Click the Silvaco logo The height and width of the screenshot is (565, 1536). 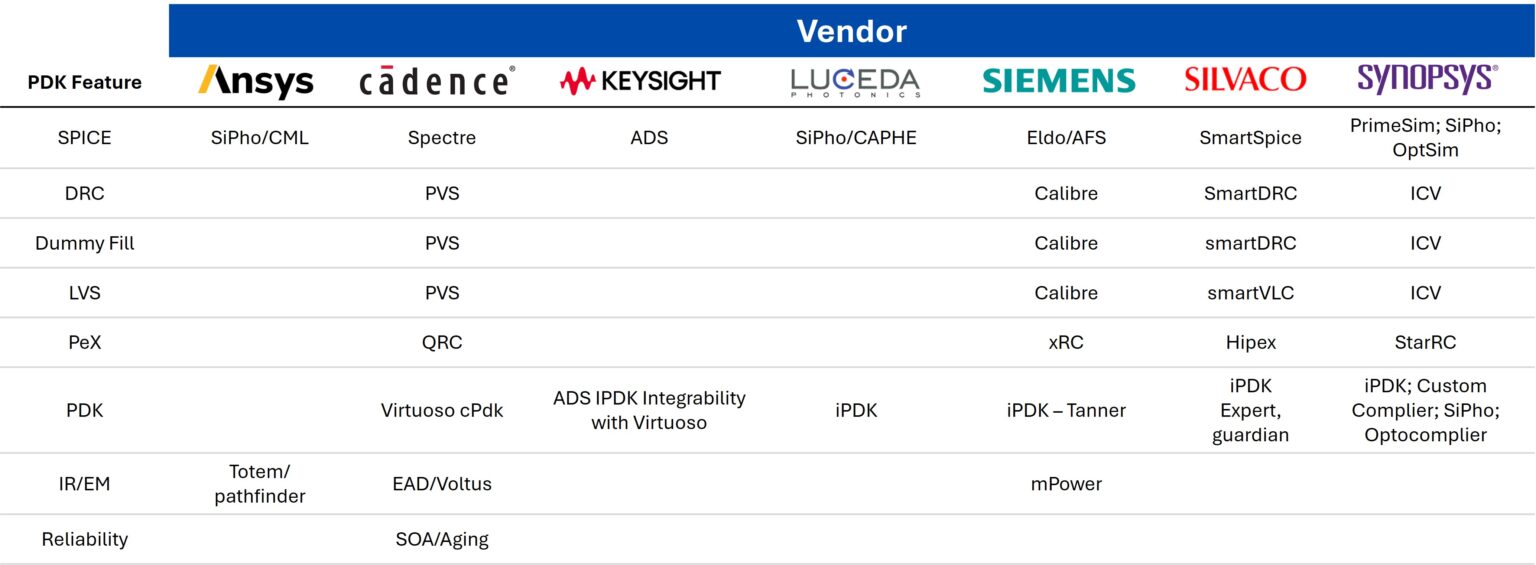[1245, 80]
